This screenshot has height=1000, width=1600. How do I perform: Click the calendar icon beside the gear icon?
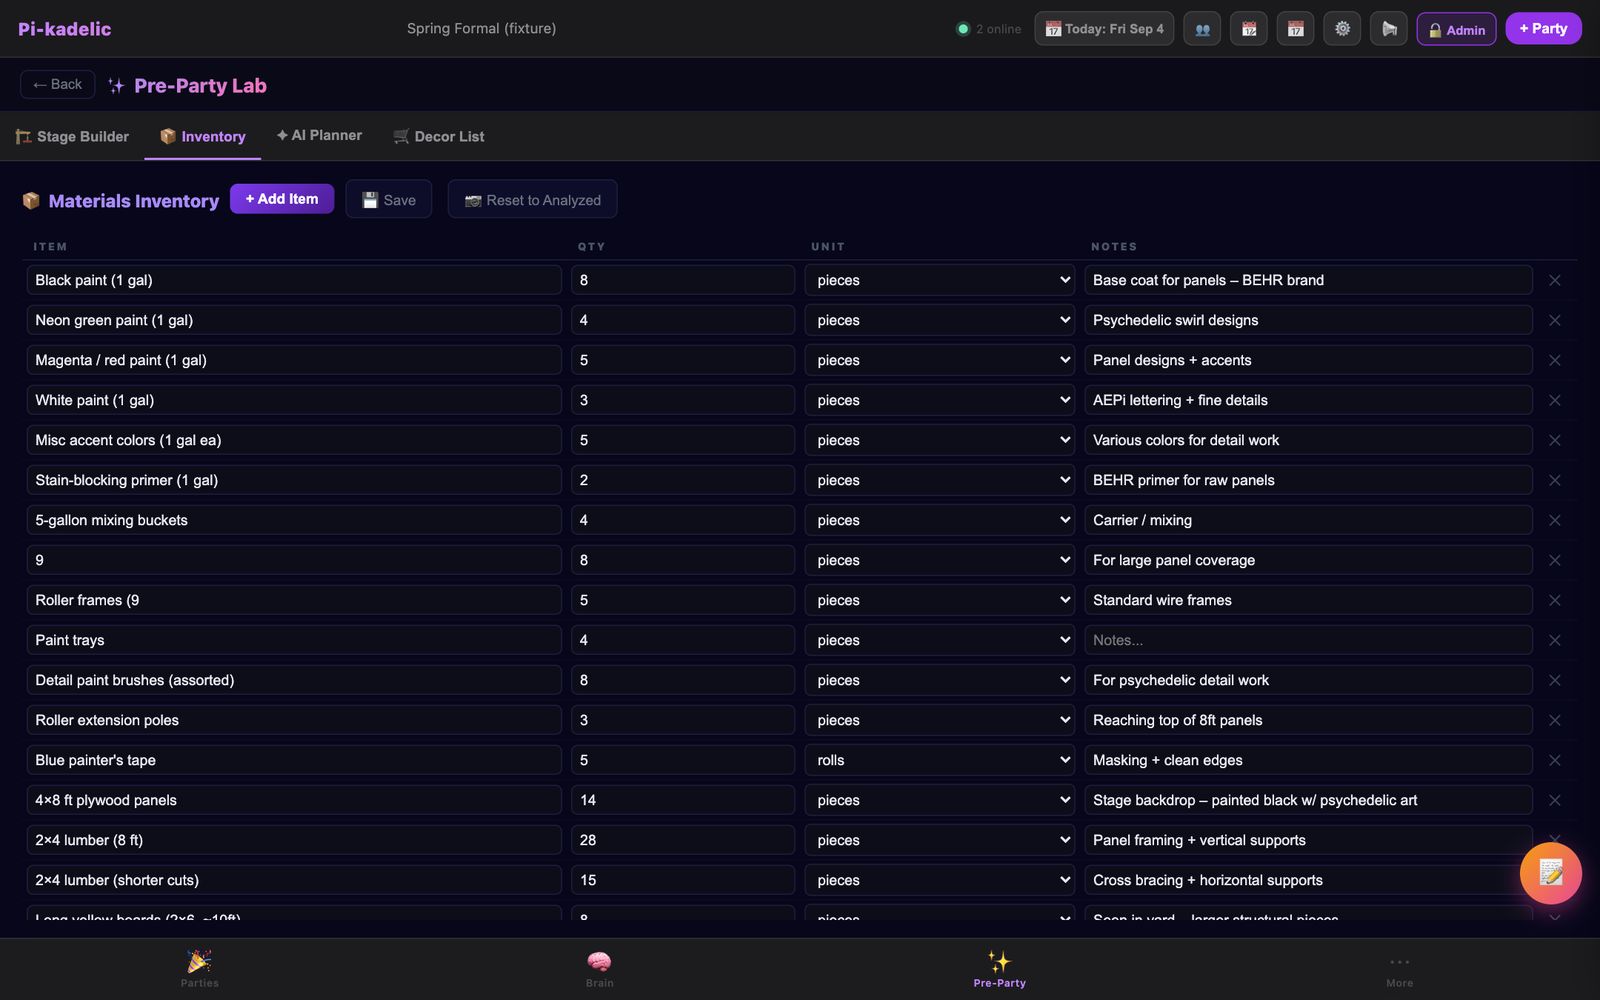pos(1296,29)
